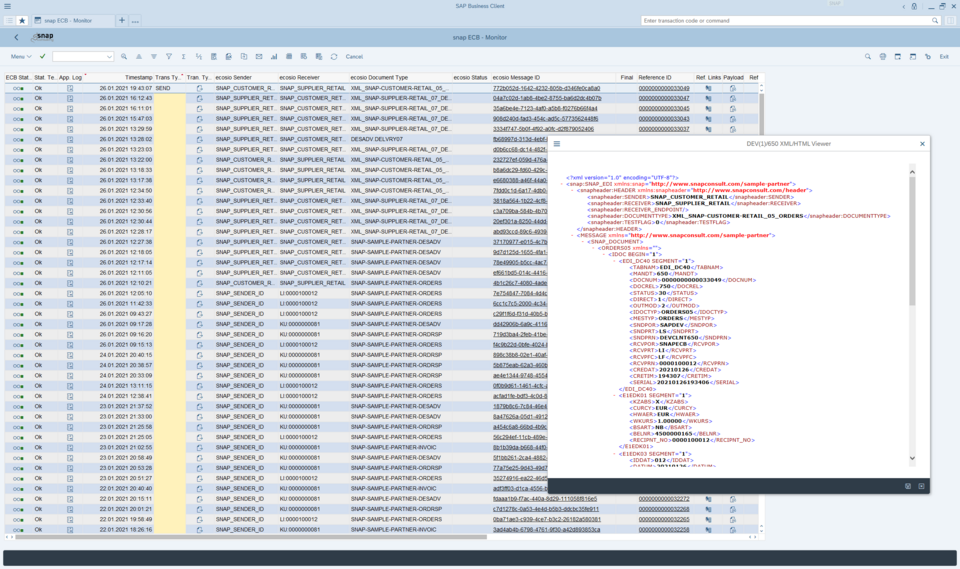Viewport: 960px width, 569px height.
Task: Open the command field dropdown in toolbar
Action: 109,56
